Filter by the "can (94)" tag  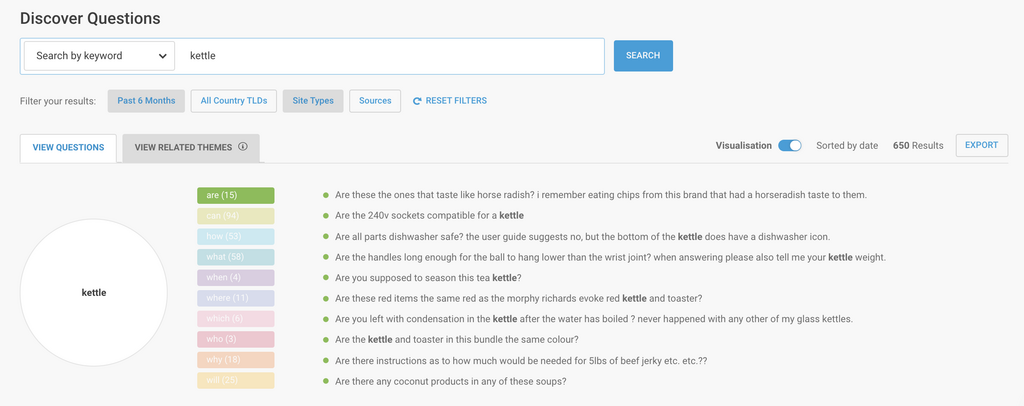(235, 216)
